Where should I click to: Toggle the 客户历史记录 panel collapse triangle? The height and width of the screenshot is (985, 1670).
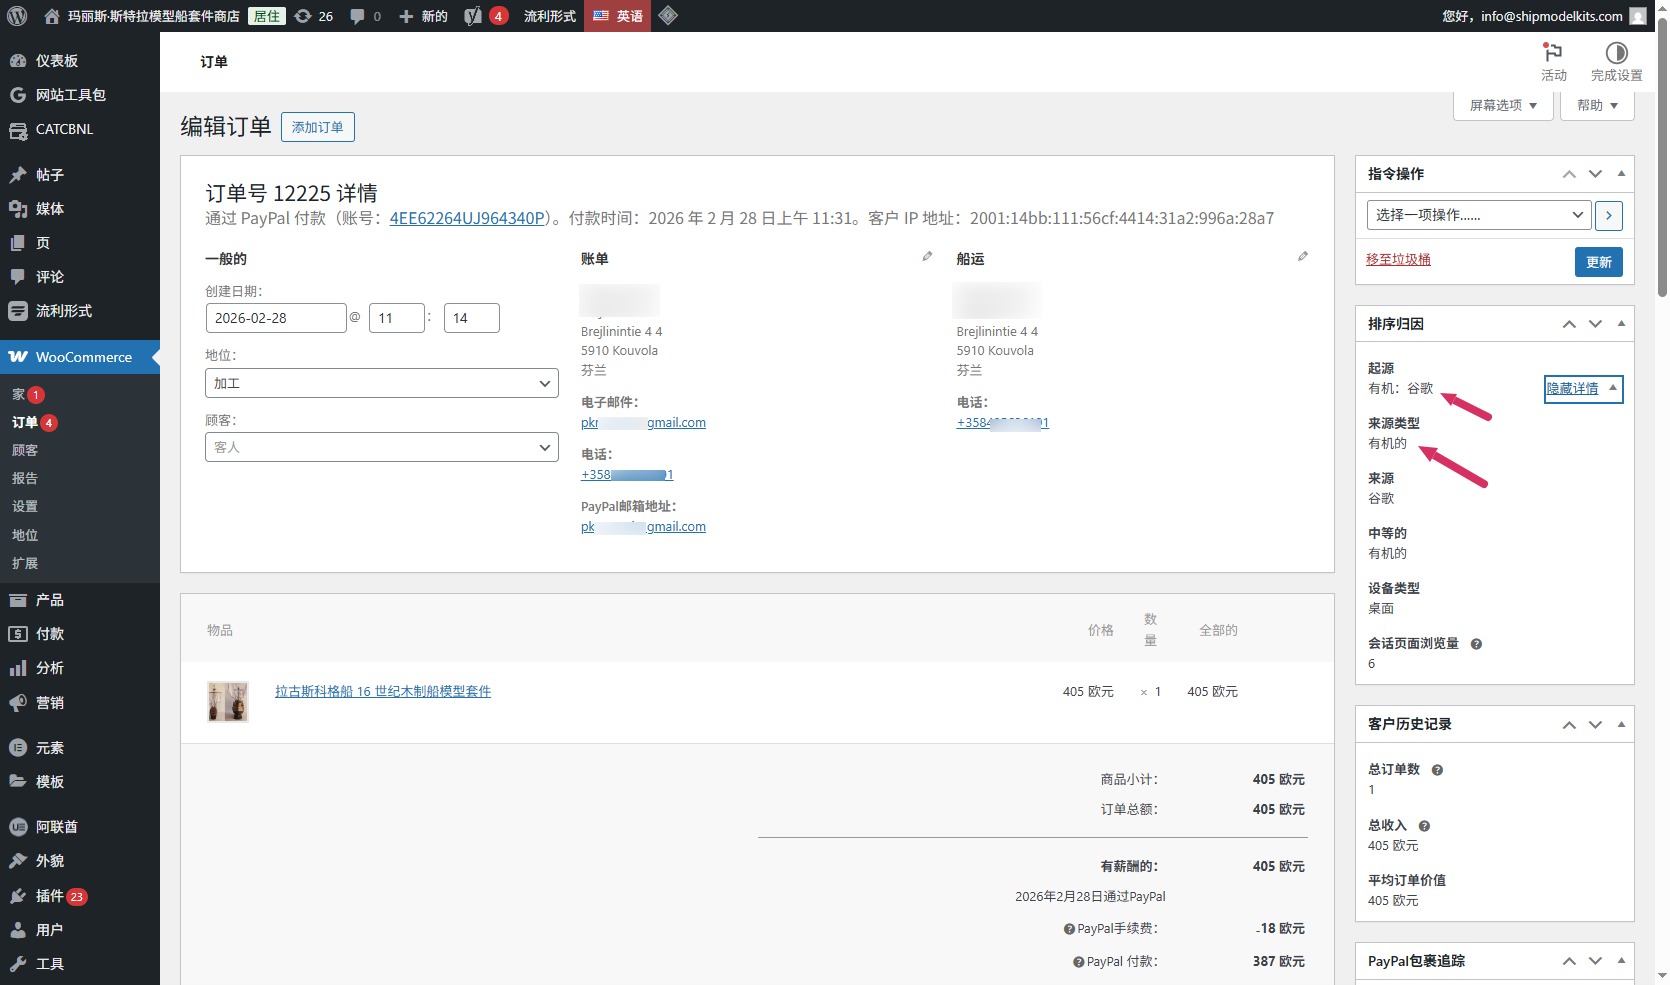(1621, 724)
